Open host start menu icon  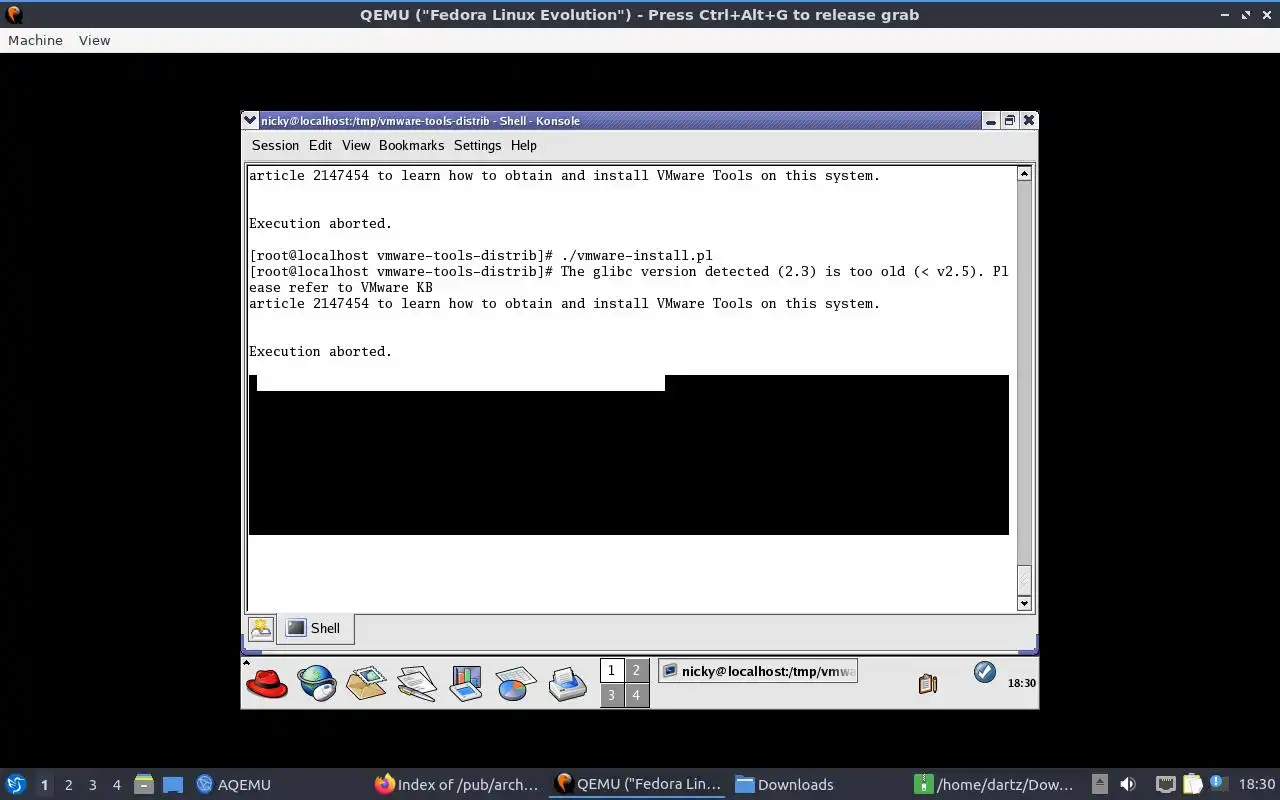coord(16,784)
